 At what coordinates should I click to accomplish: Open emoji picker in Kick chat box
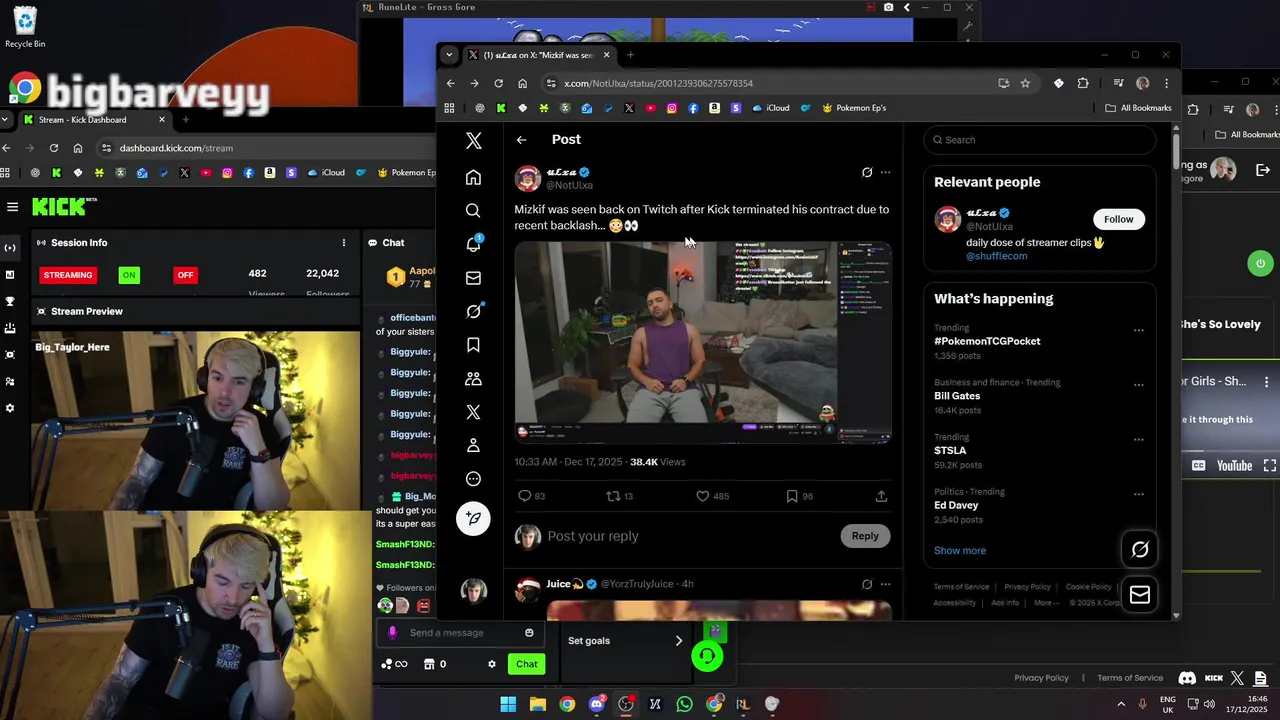click(529, 632)
